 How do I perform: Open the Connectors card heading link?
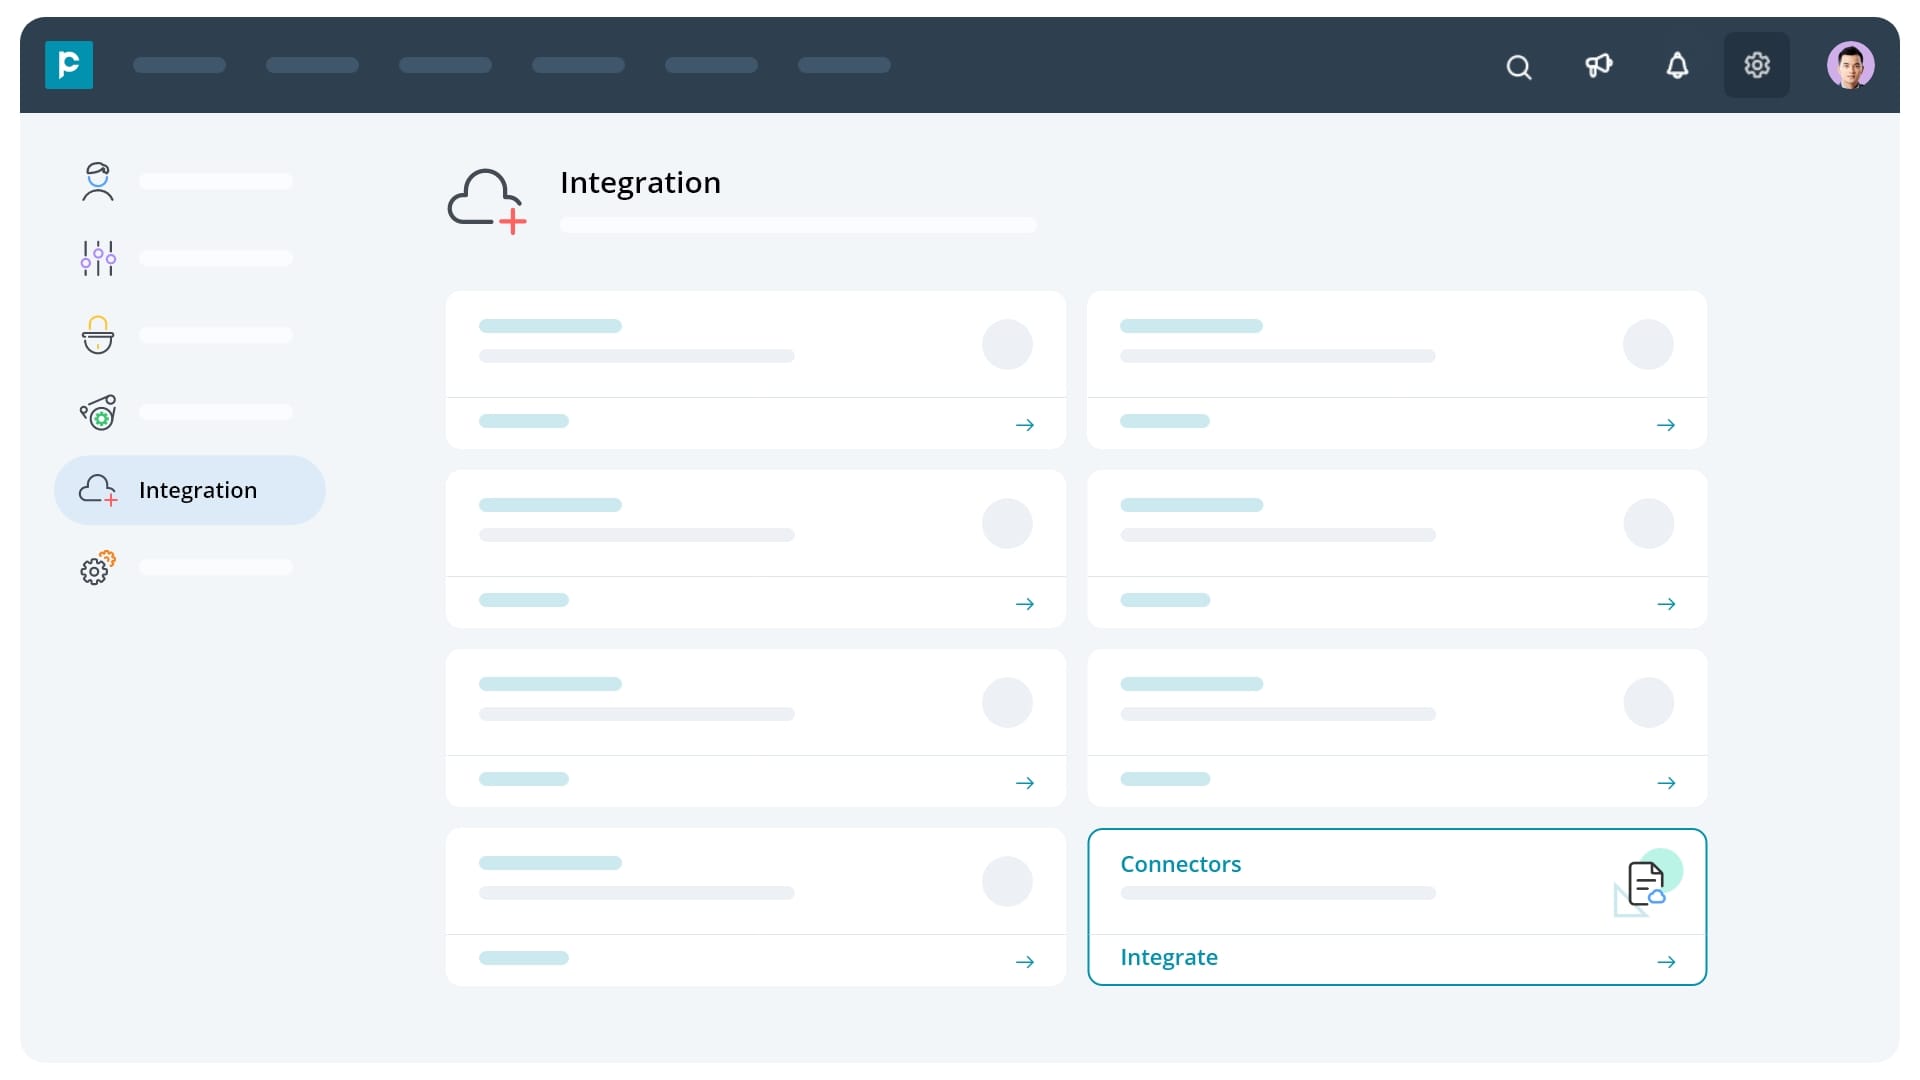pyautogui.click(x=1181, y=864)
